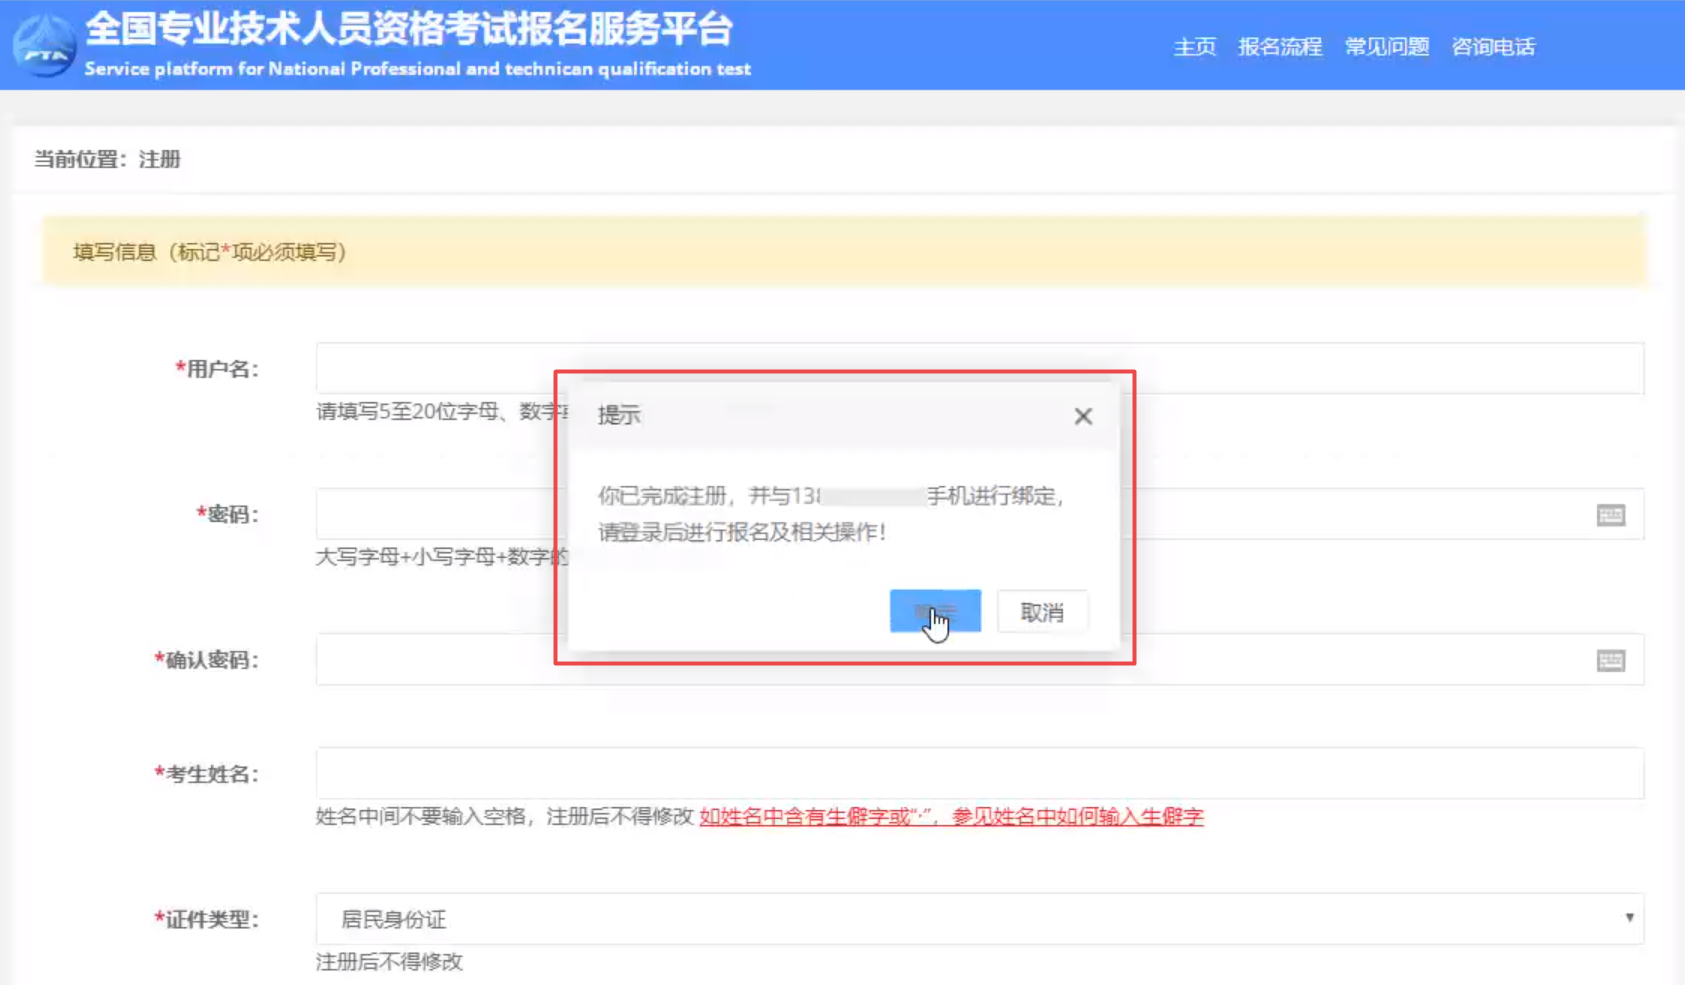Click the PTA logo in the header
1685x985 pixels.
44,46
